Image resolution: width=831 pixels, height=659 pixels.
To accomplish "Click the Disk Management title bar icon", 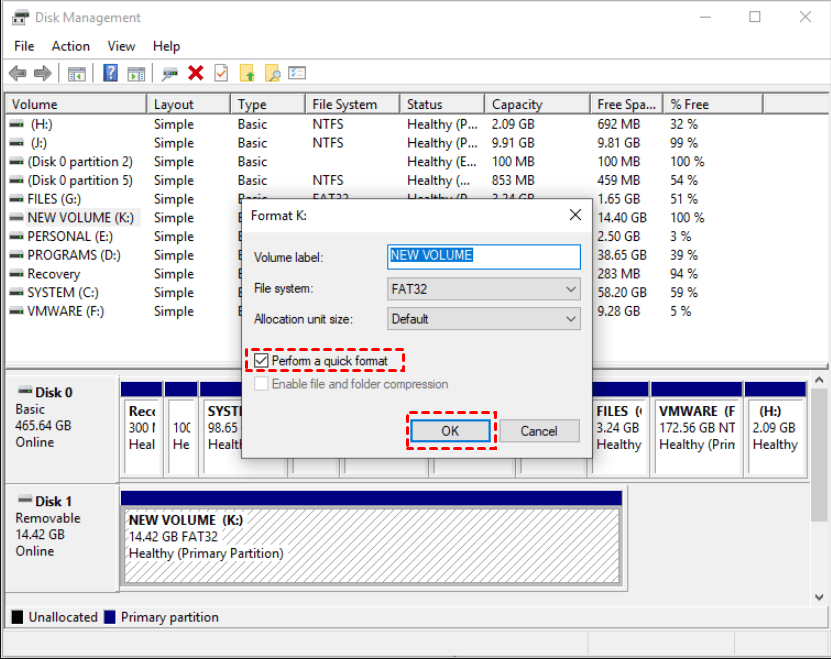I will (x=21, y=17).
